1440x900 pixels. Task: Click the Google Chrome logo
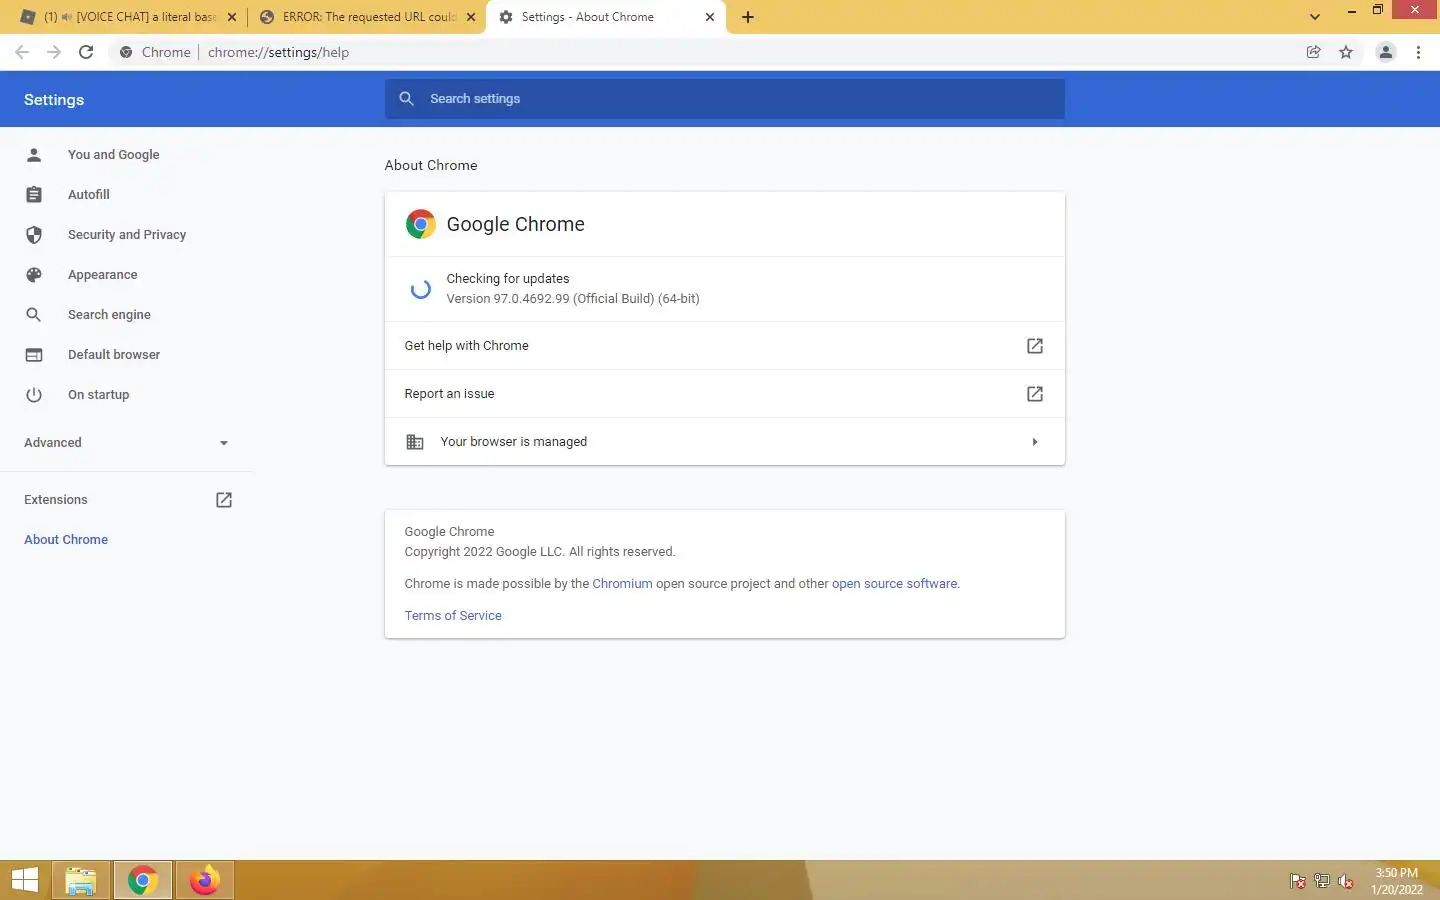[420, 224]
